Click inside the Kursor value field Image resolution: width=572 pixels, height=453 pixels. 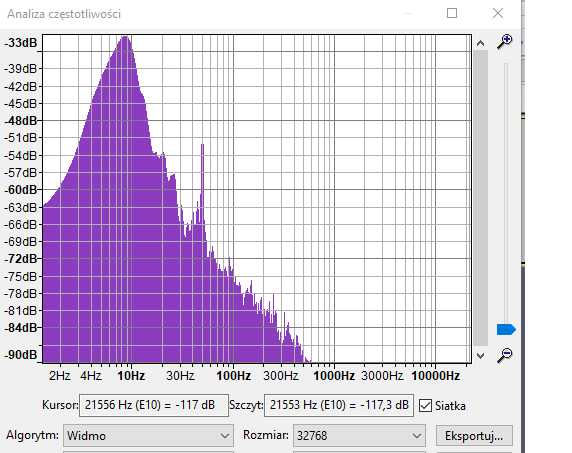[154, 405]
